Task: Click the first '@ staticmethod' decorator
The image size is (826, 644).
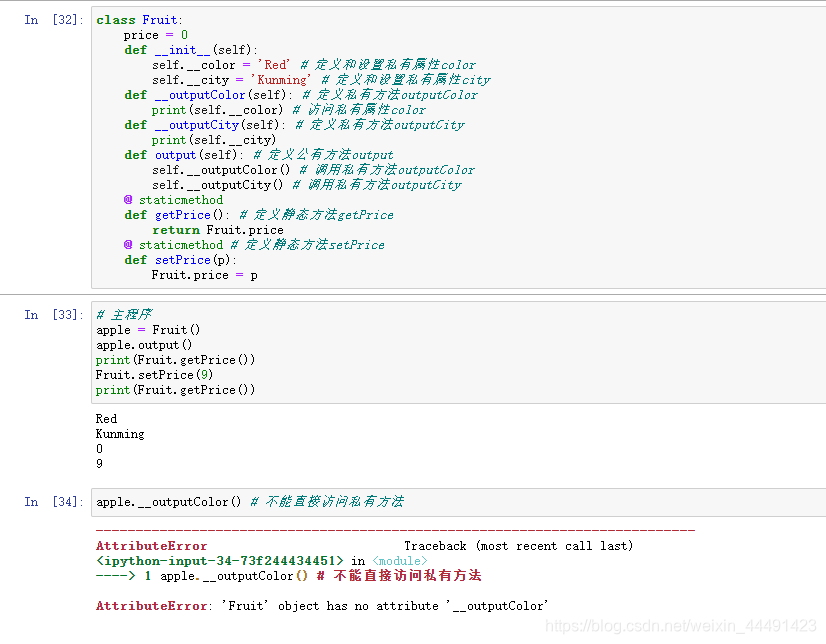Action: (x=173, y=200)
